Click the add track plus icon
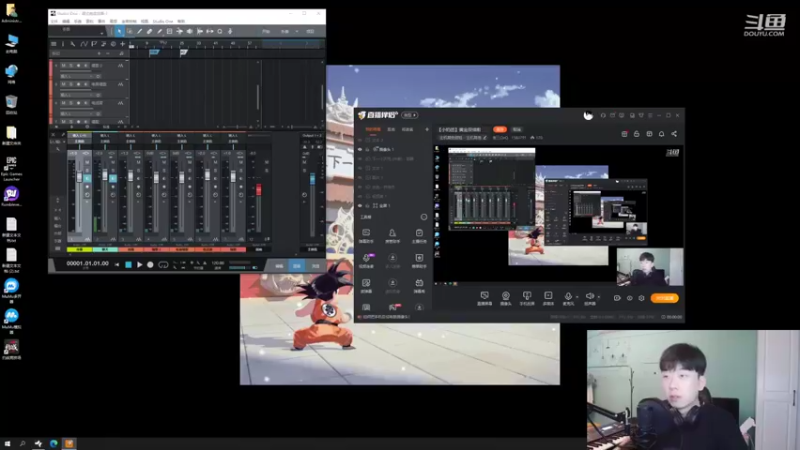The width and height of the screenshot is (800, 450). 122,44
